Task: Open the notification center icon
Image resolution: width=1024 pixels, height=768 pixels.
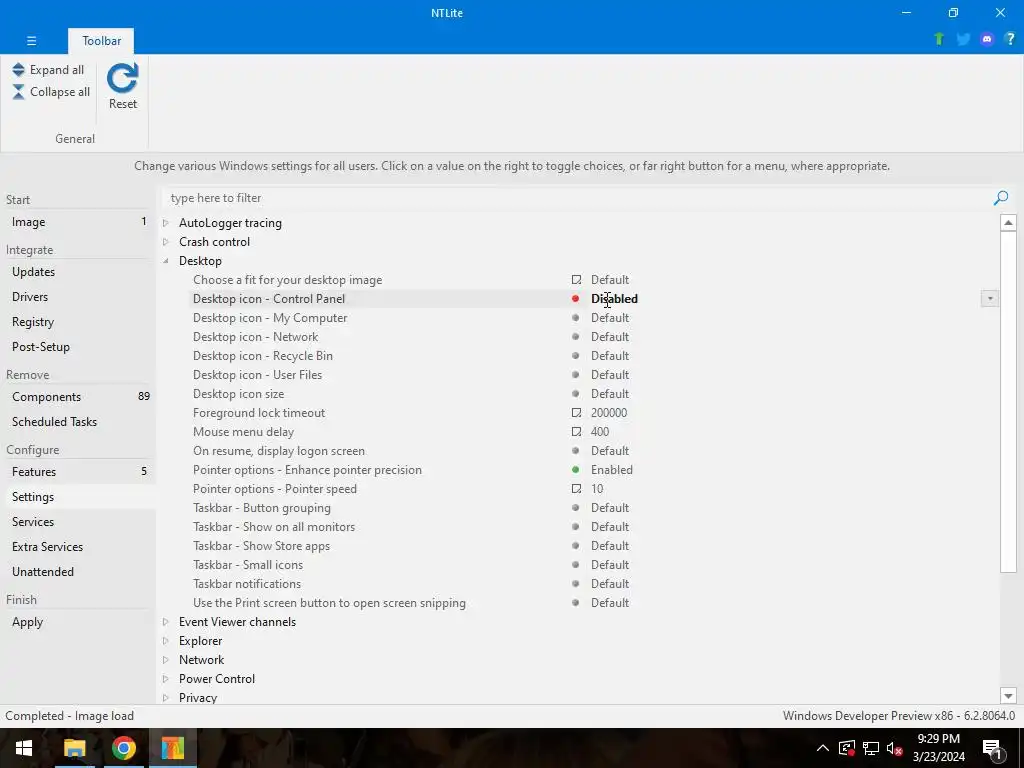Action: click(992, 750)
